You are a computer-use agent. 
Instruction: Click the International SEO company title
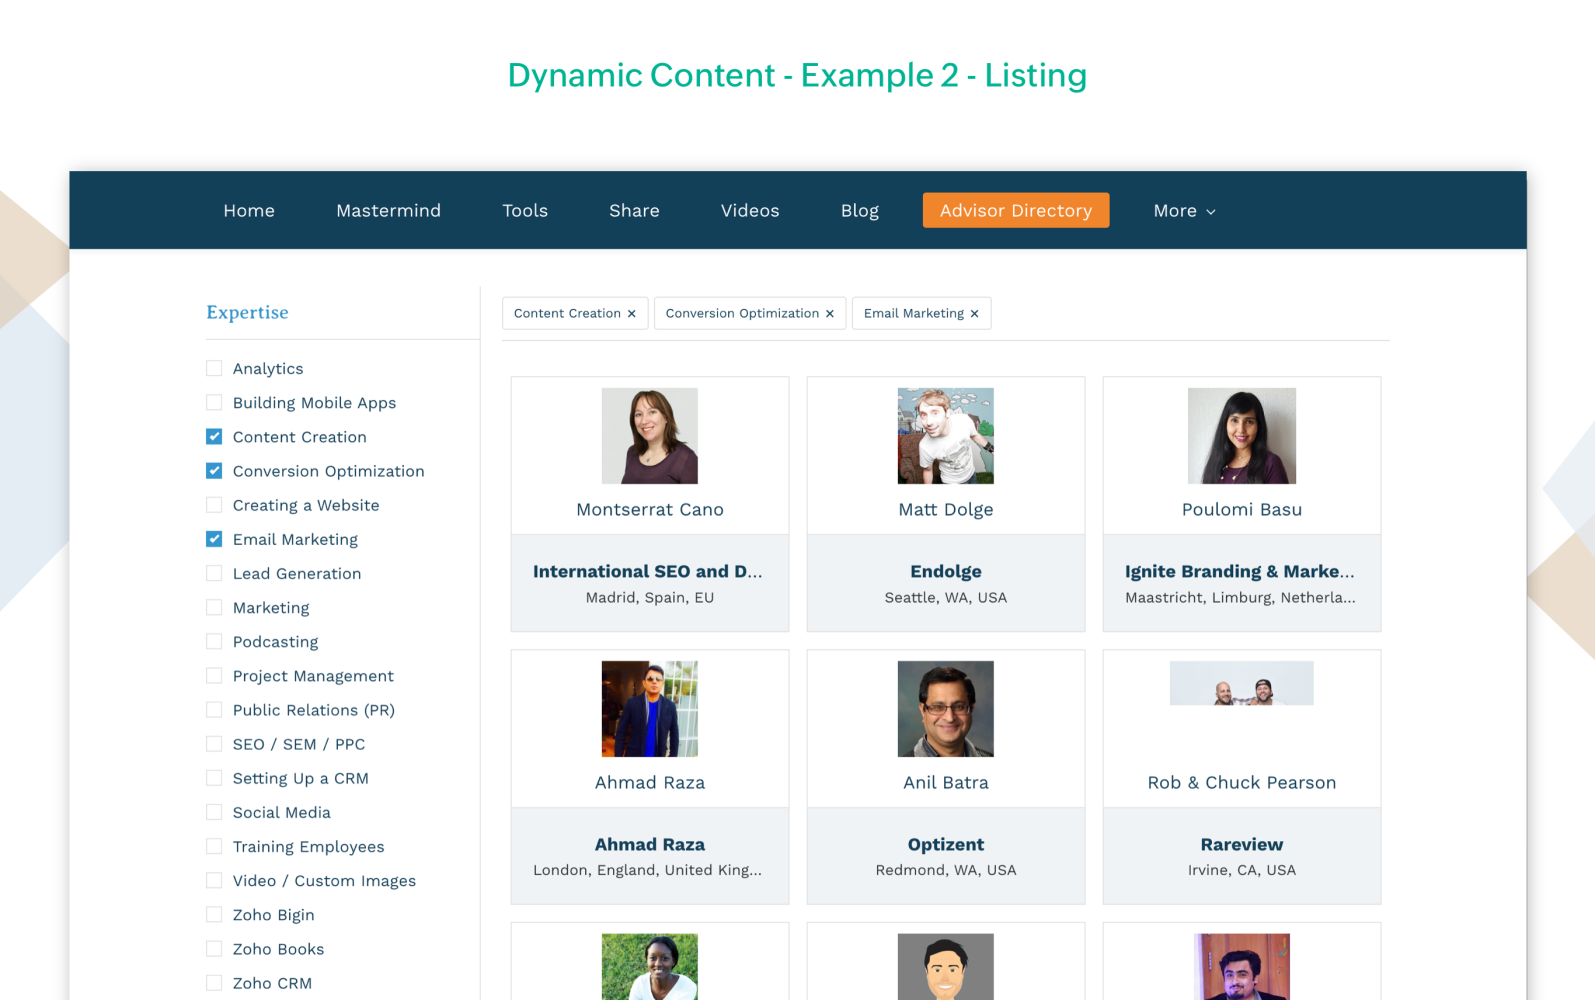coord(648,571)
